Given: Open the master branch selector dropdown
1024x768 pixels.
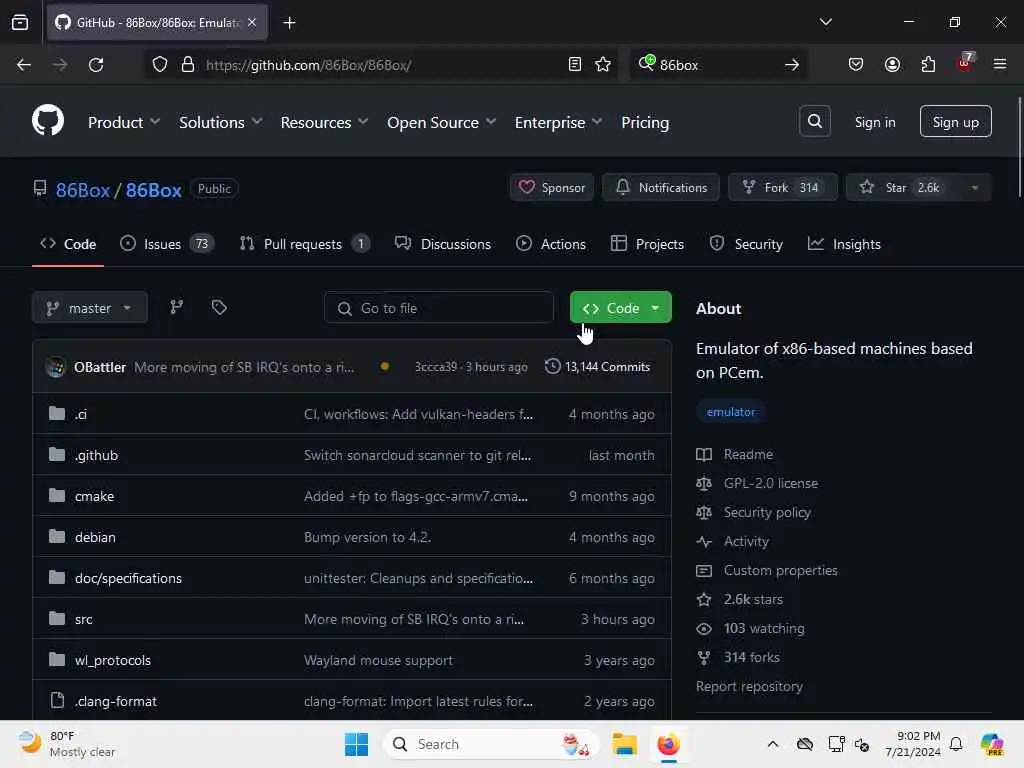Looking at the screenshot, I should (x=89, y=308).
